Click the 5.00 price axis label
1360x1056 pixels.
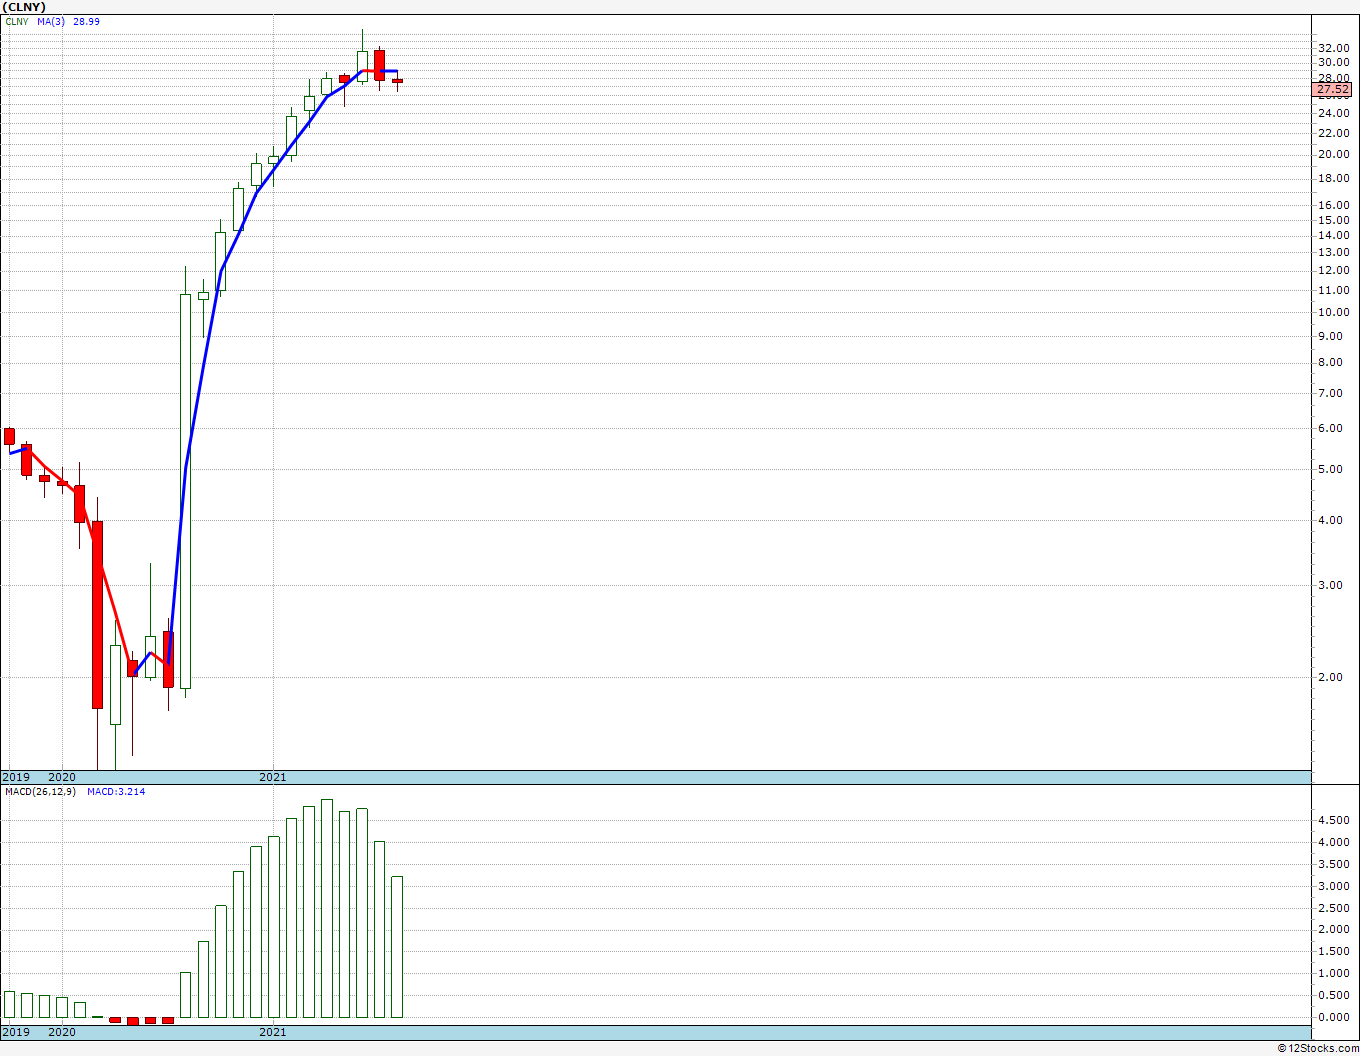pos(1331,470)
